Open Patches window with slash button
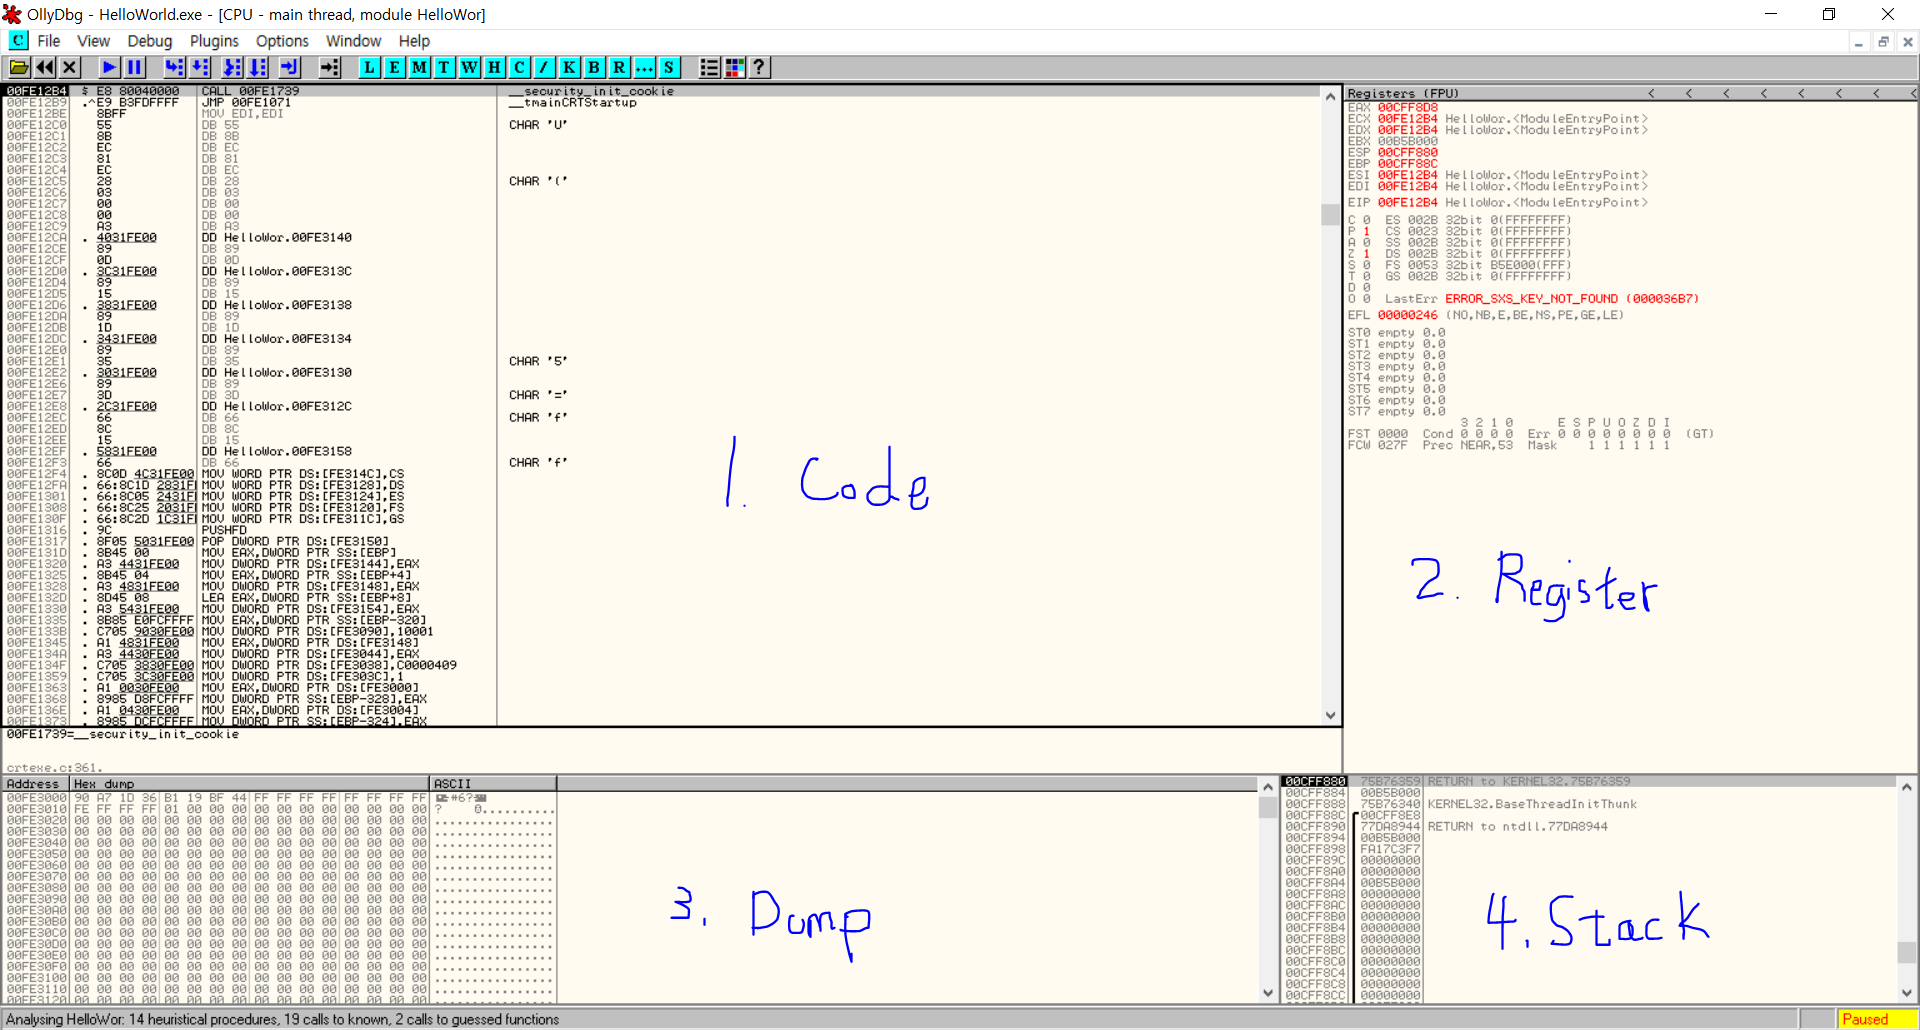This screenshot has height=1030, width=1920. click(x=545, y=67)
